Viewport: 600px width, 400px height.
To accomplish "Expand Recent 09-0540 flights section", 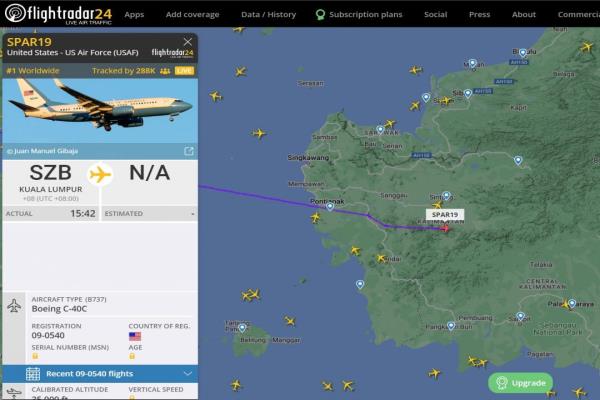I will [x=100, y=374].
